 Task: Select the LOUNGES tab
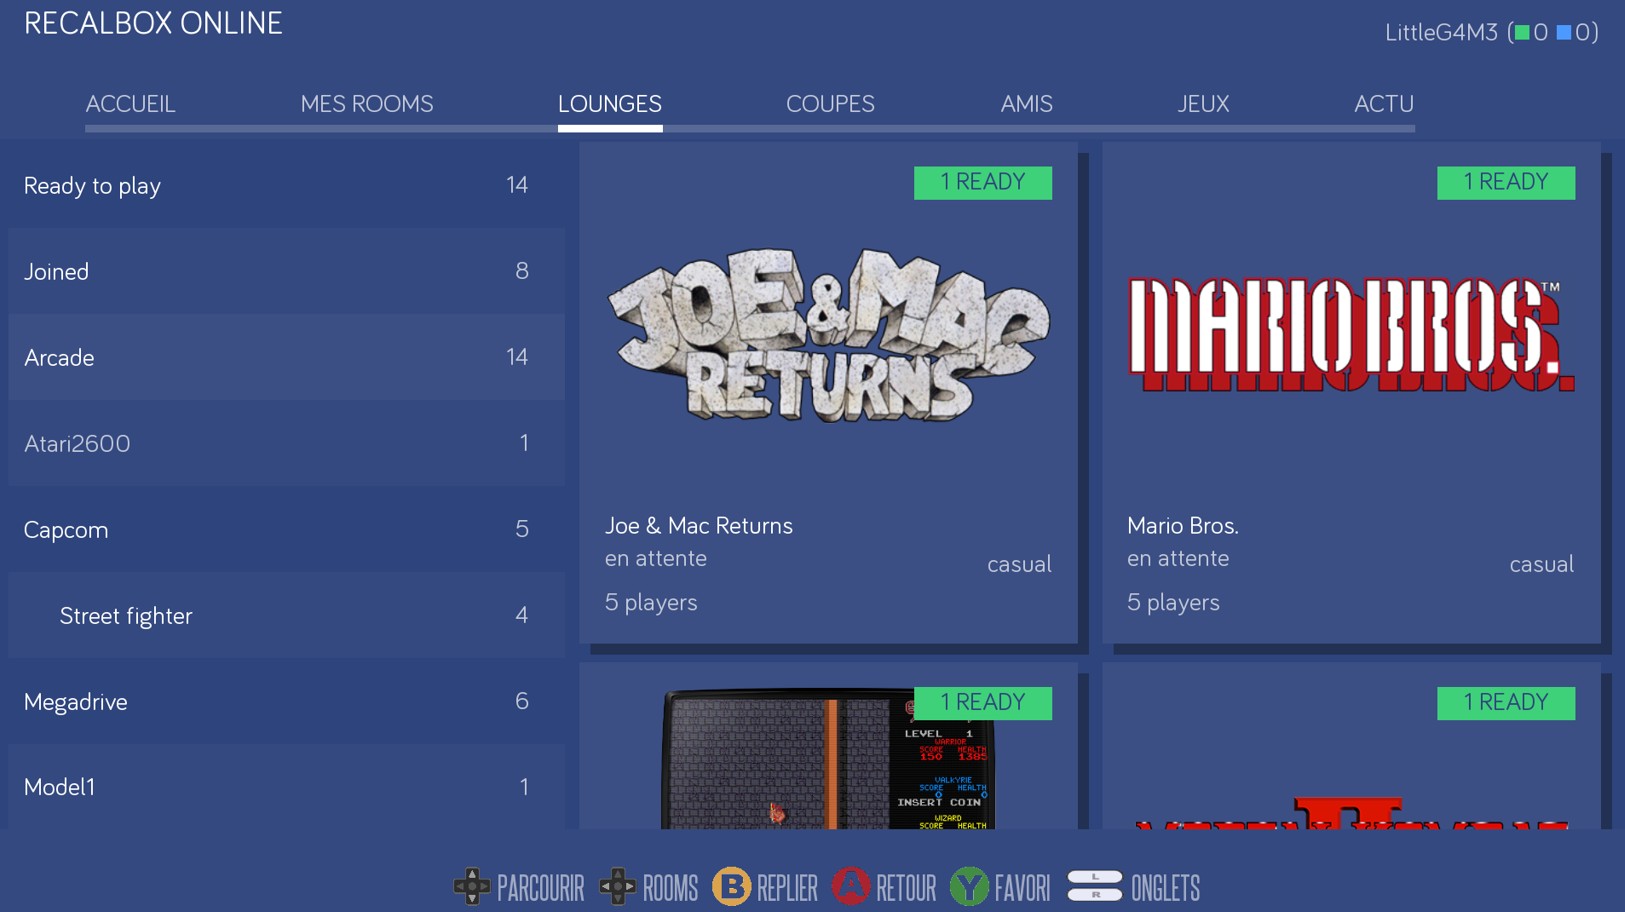point(610,104)
